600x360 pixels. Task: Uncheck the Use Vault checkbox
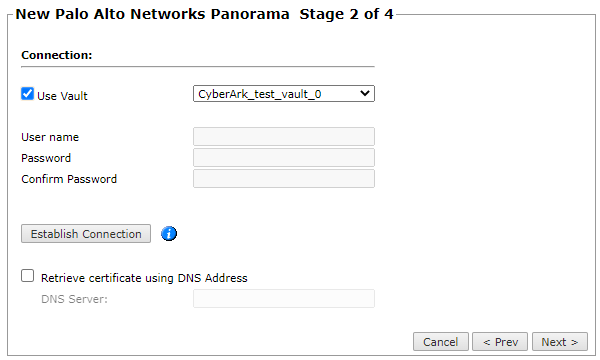pyautogui.click(x=28, y=93)
